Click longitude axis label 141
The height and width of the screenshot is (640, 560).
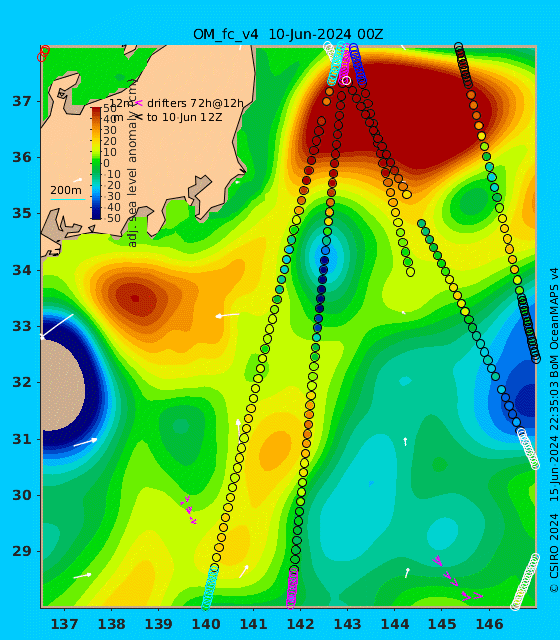(253, 624)
